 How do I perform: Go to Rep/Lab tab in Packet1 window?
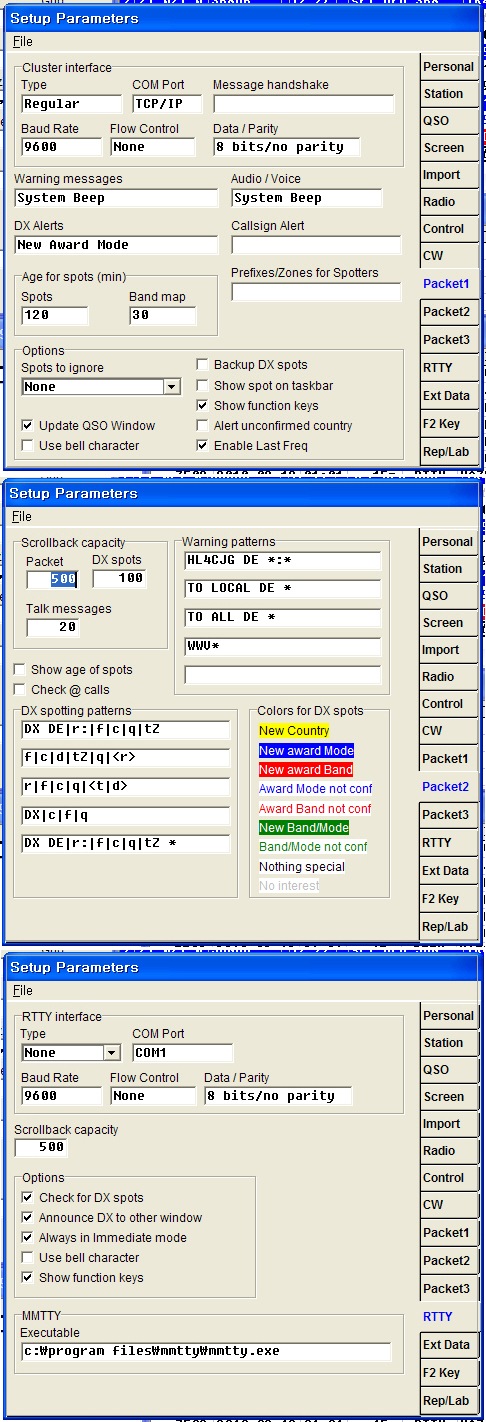[448, 452]
